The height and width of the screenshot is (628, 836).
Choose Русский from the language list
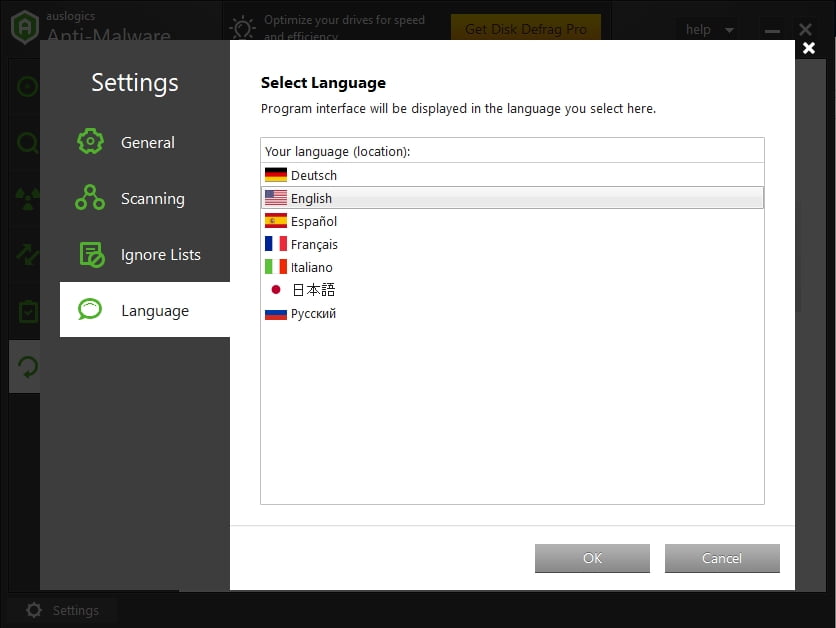[512, 313]
